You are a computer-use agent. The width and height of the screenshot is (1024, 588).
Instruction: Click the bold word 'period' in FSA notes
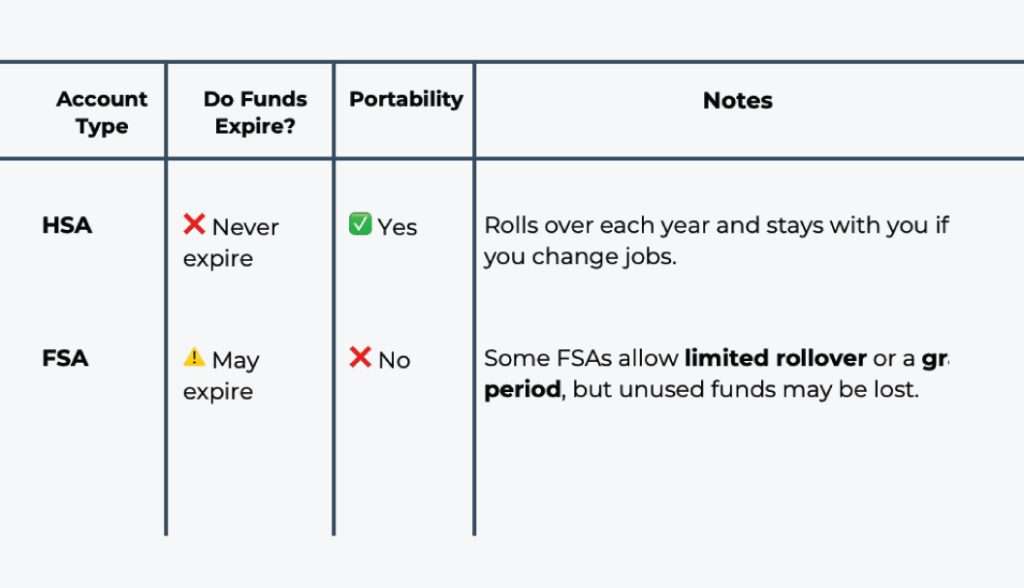522,390
